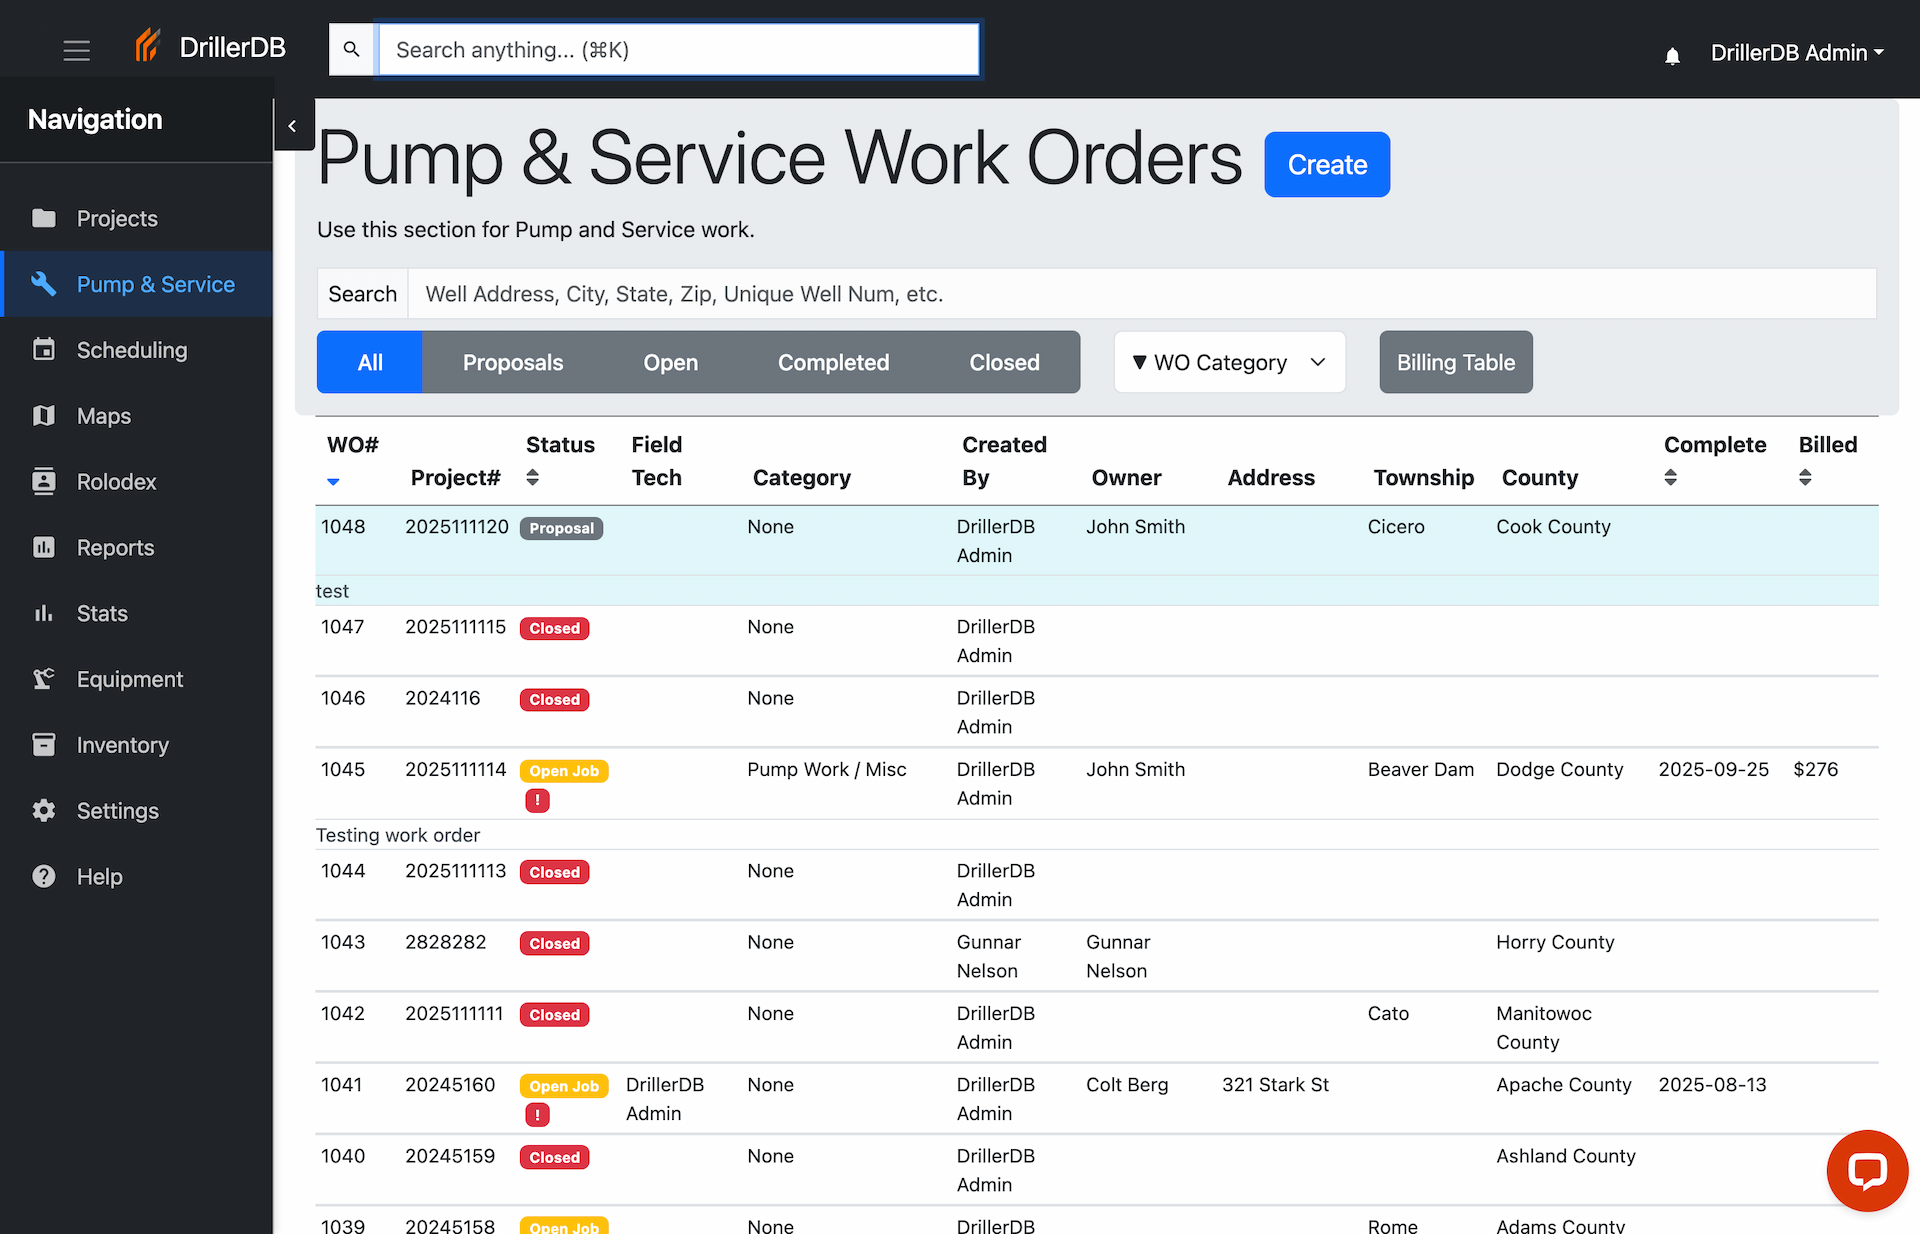This screenshot has width=1920, height=1234.
Task: Toggle sort on the Complete column
Action: (x=1671, y=478)
